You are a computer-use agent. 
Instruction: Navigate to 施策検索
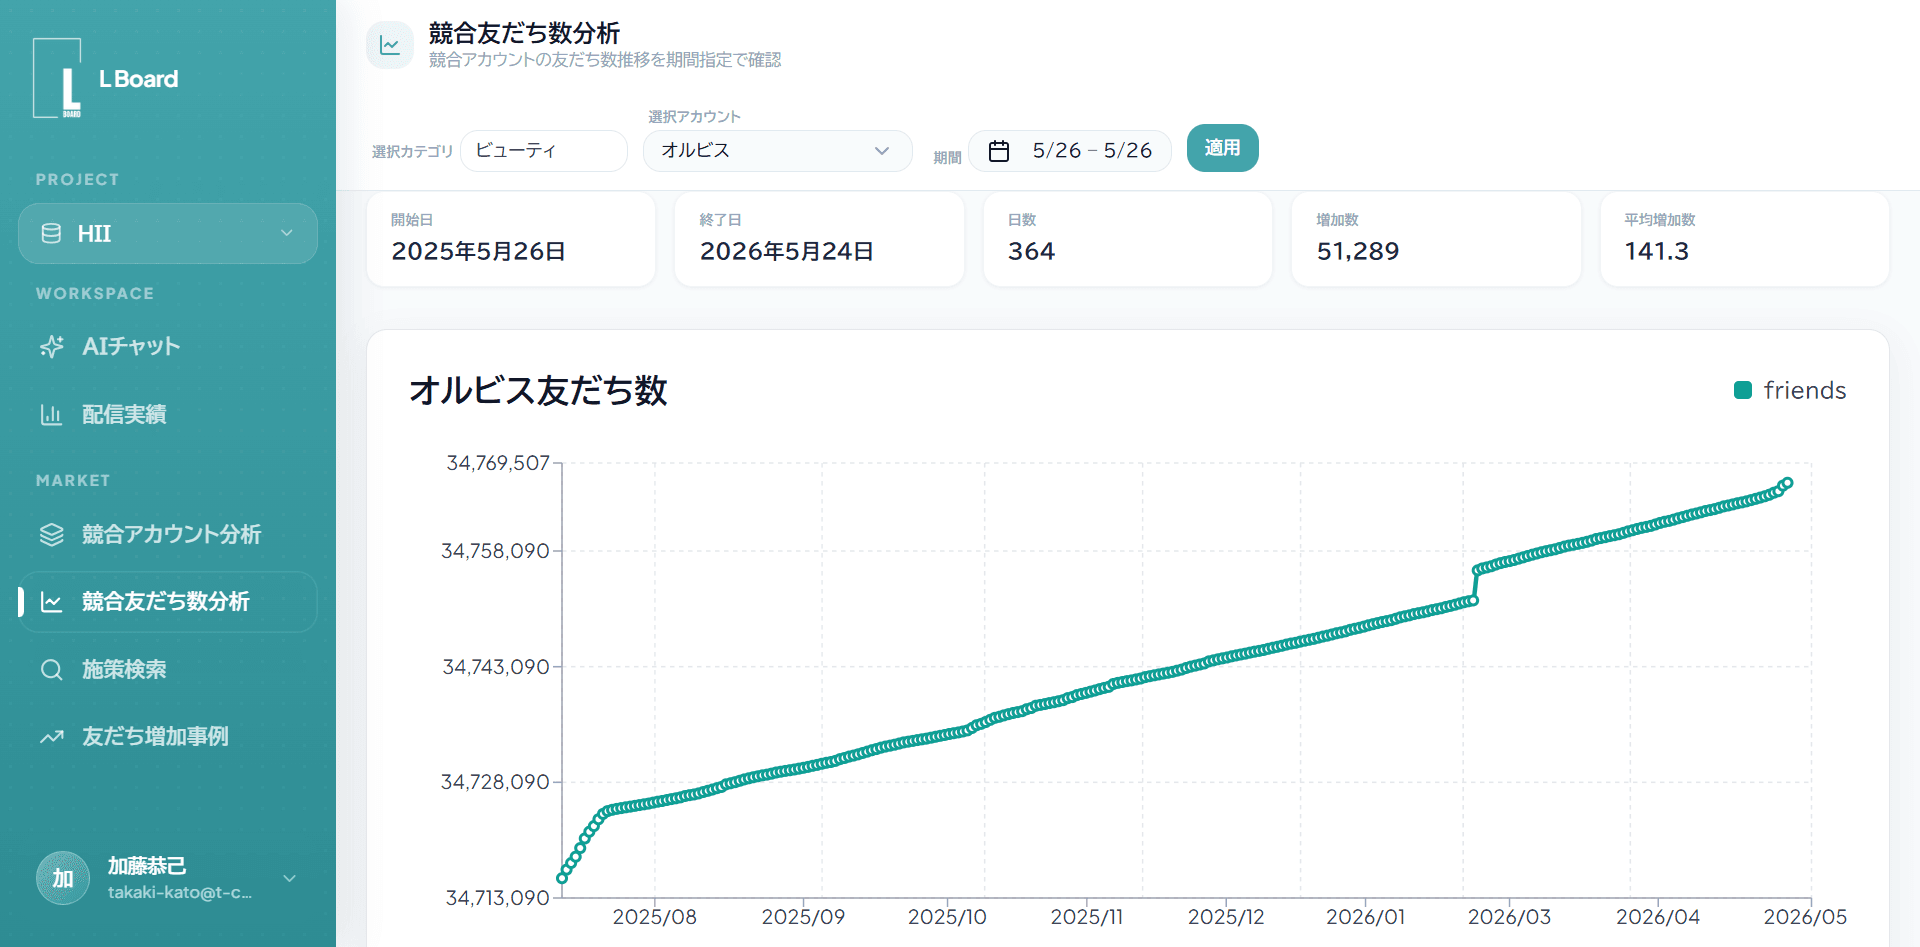point(168,669)
